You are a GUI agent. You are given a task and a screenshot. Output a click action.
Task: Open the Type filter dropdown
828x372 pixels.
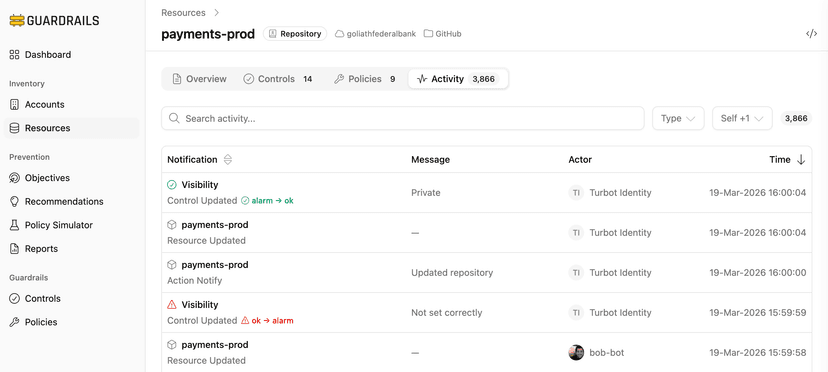click(678, 118)
